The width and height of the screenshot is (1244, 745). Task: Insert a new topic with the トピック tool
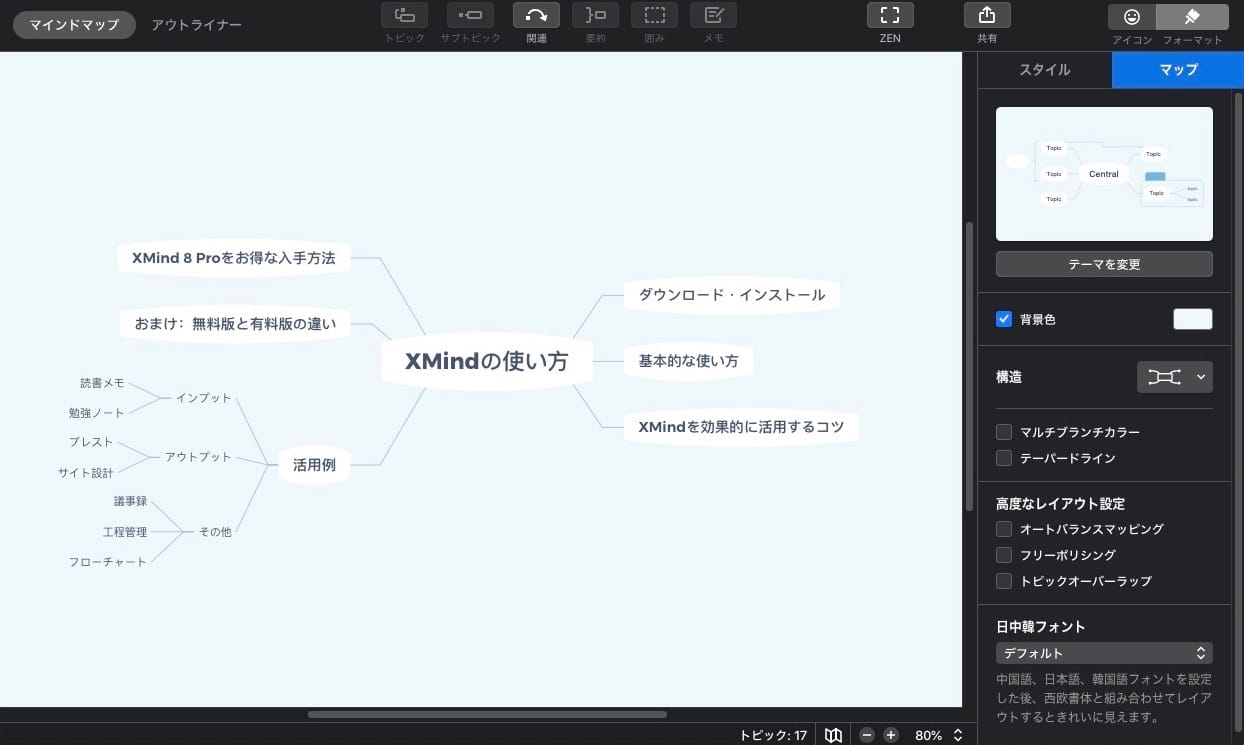coord(403,15)
